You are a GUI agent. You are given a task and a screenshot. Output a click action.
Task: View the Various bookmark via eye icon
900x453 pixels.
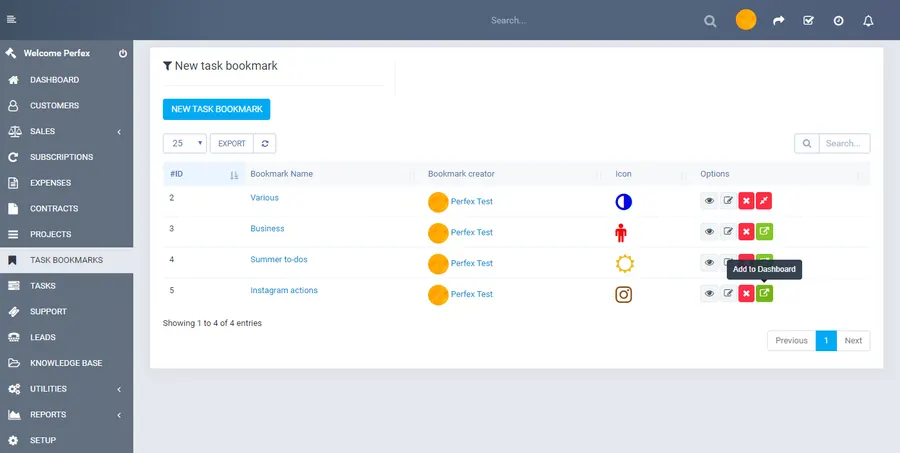(709, 201)
